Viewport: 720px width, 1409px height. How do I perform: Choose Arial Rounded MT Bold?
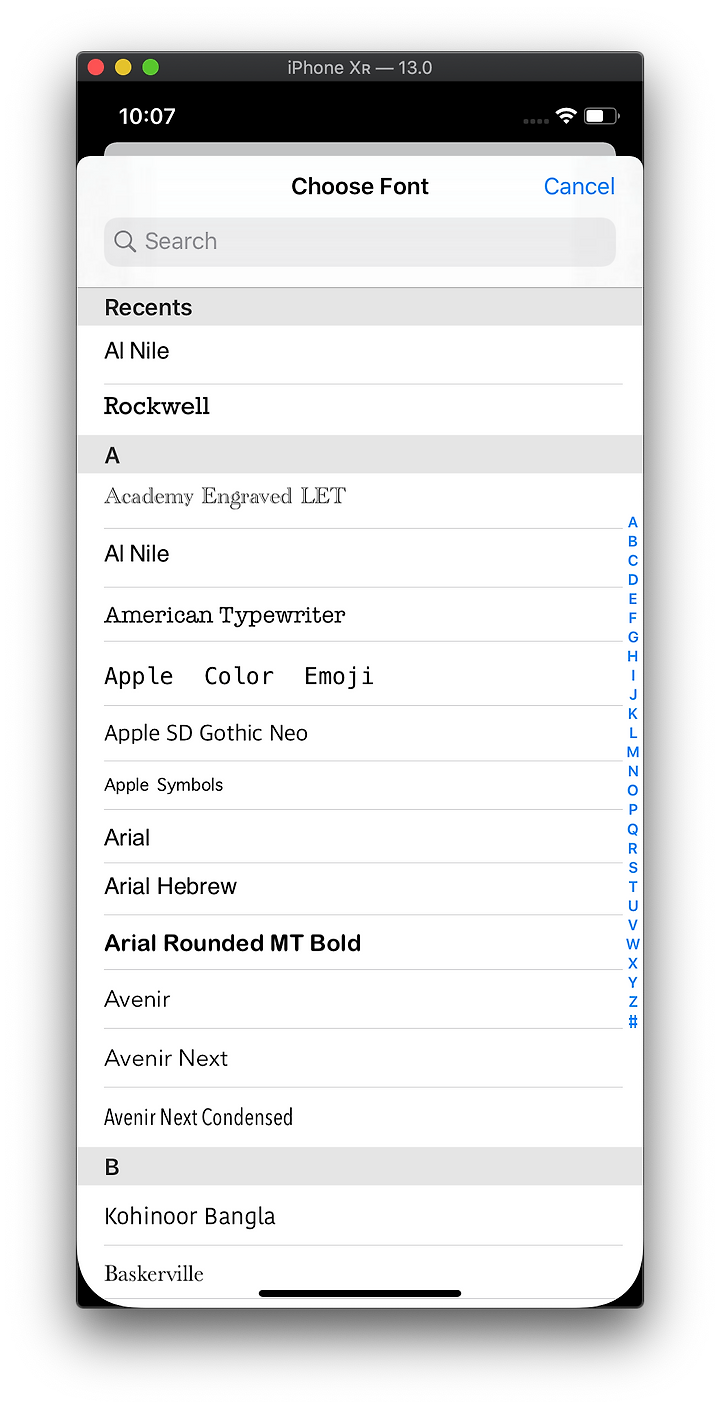tap(360, 942)
